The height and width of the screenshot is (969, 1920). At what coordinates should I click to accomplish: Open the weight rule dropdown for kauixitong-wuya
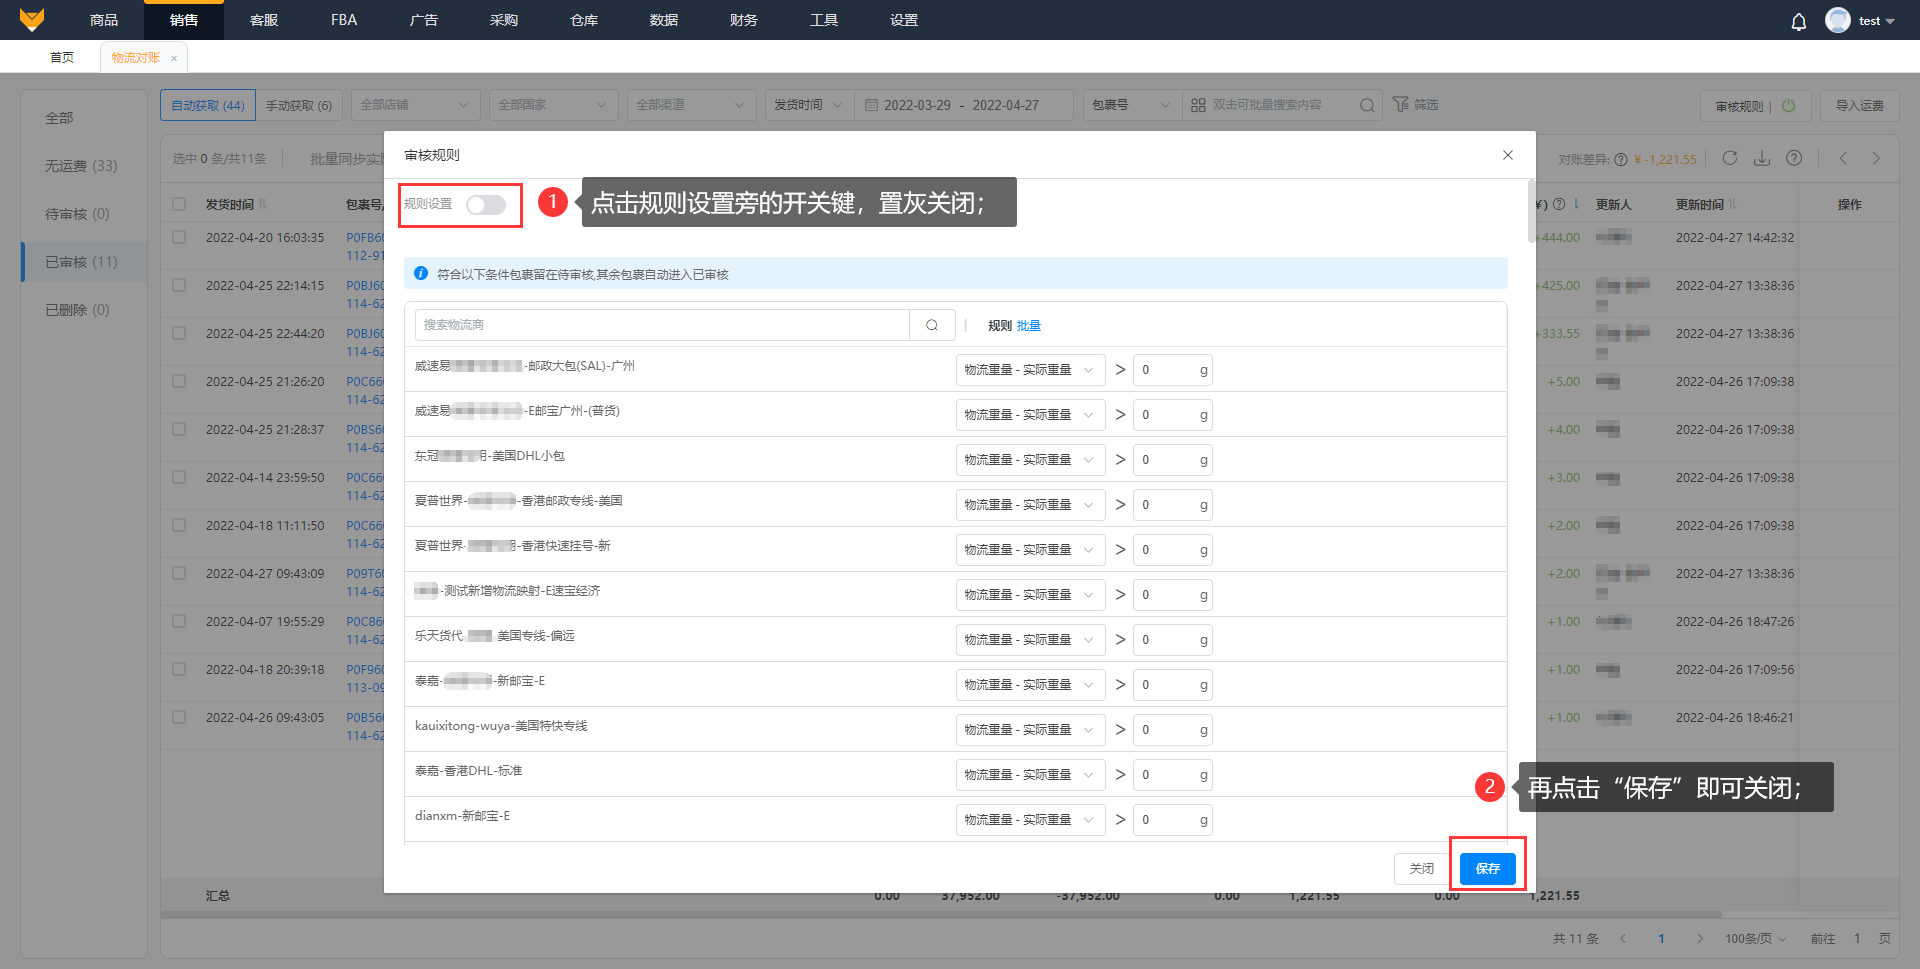click(x=1029, y=730)
